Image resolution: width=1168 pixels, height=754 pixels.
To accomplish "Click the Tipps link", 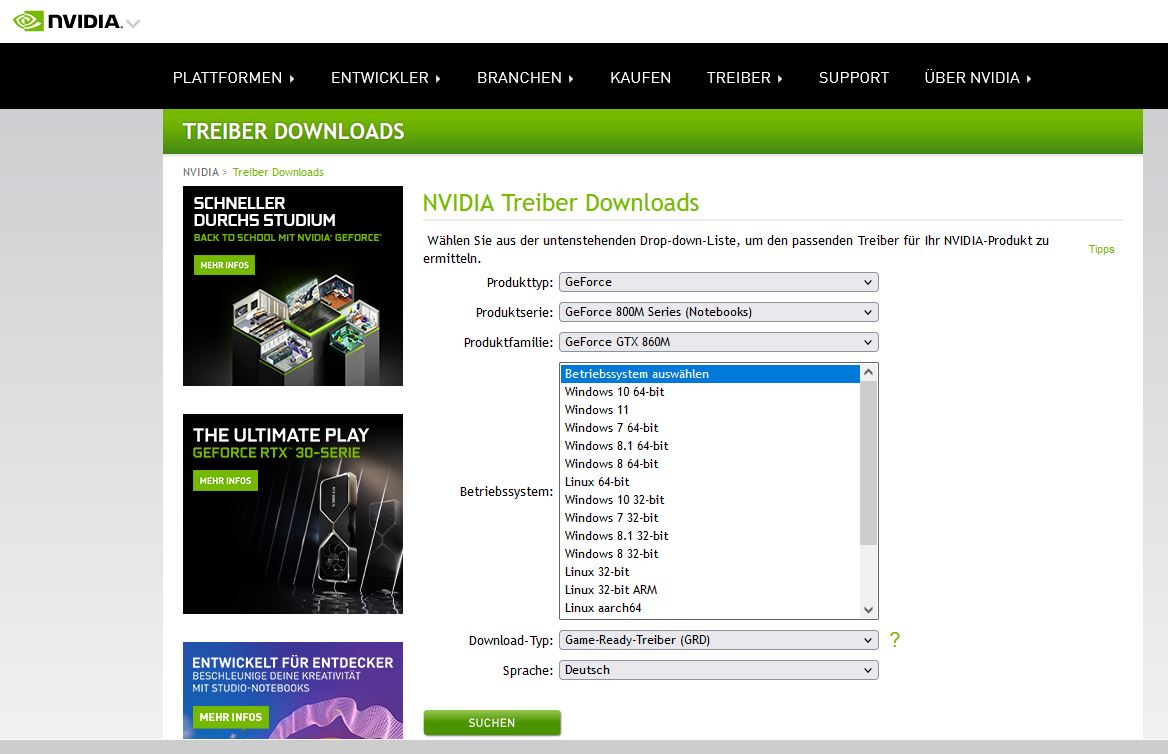I will coord(1101,249).
